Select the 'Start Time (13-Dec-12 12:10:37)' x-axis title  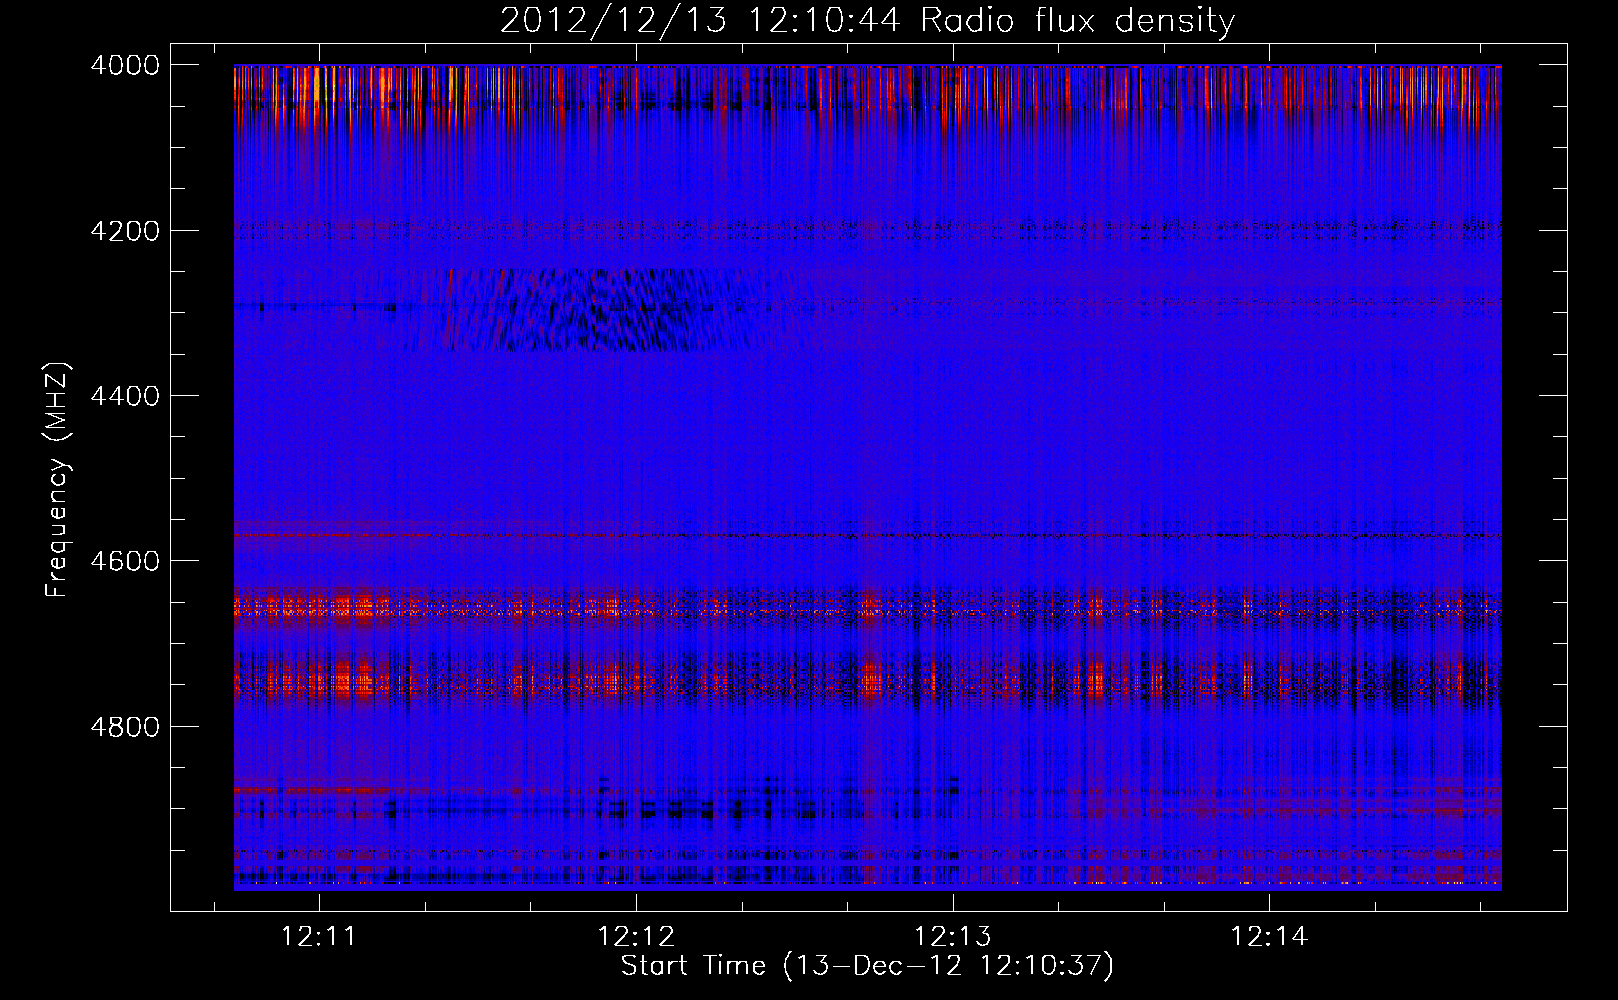tap(867, 966)
